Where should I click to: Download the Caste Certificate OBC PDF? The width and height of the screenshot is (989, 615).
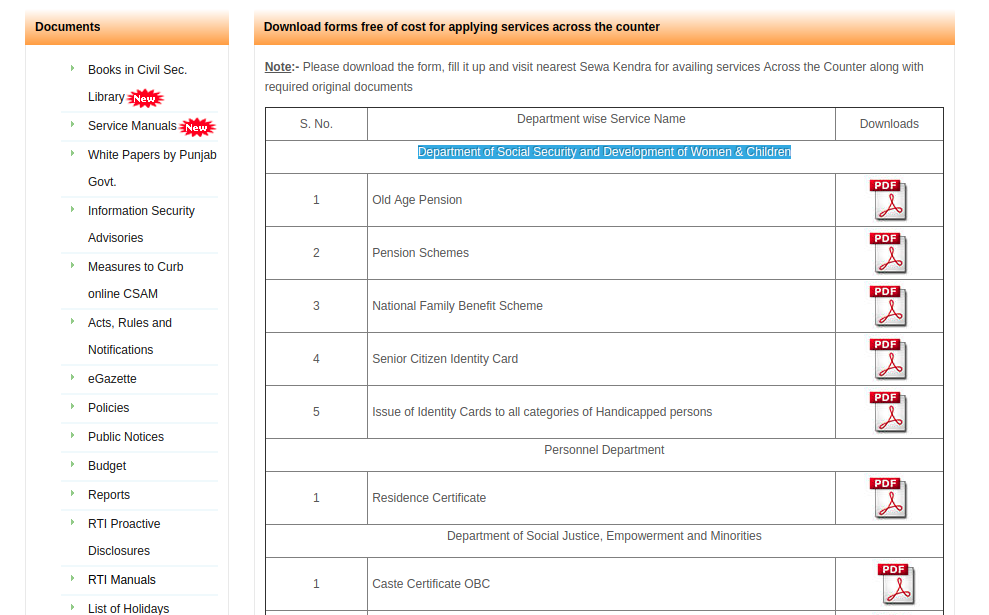896,584
